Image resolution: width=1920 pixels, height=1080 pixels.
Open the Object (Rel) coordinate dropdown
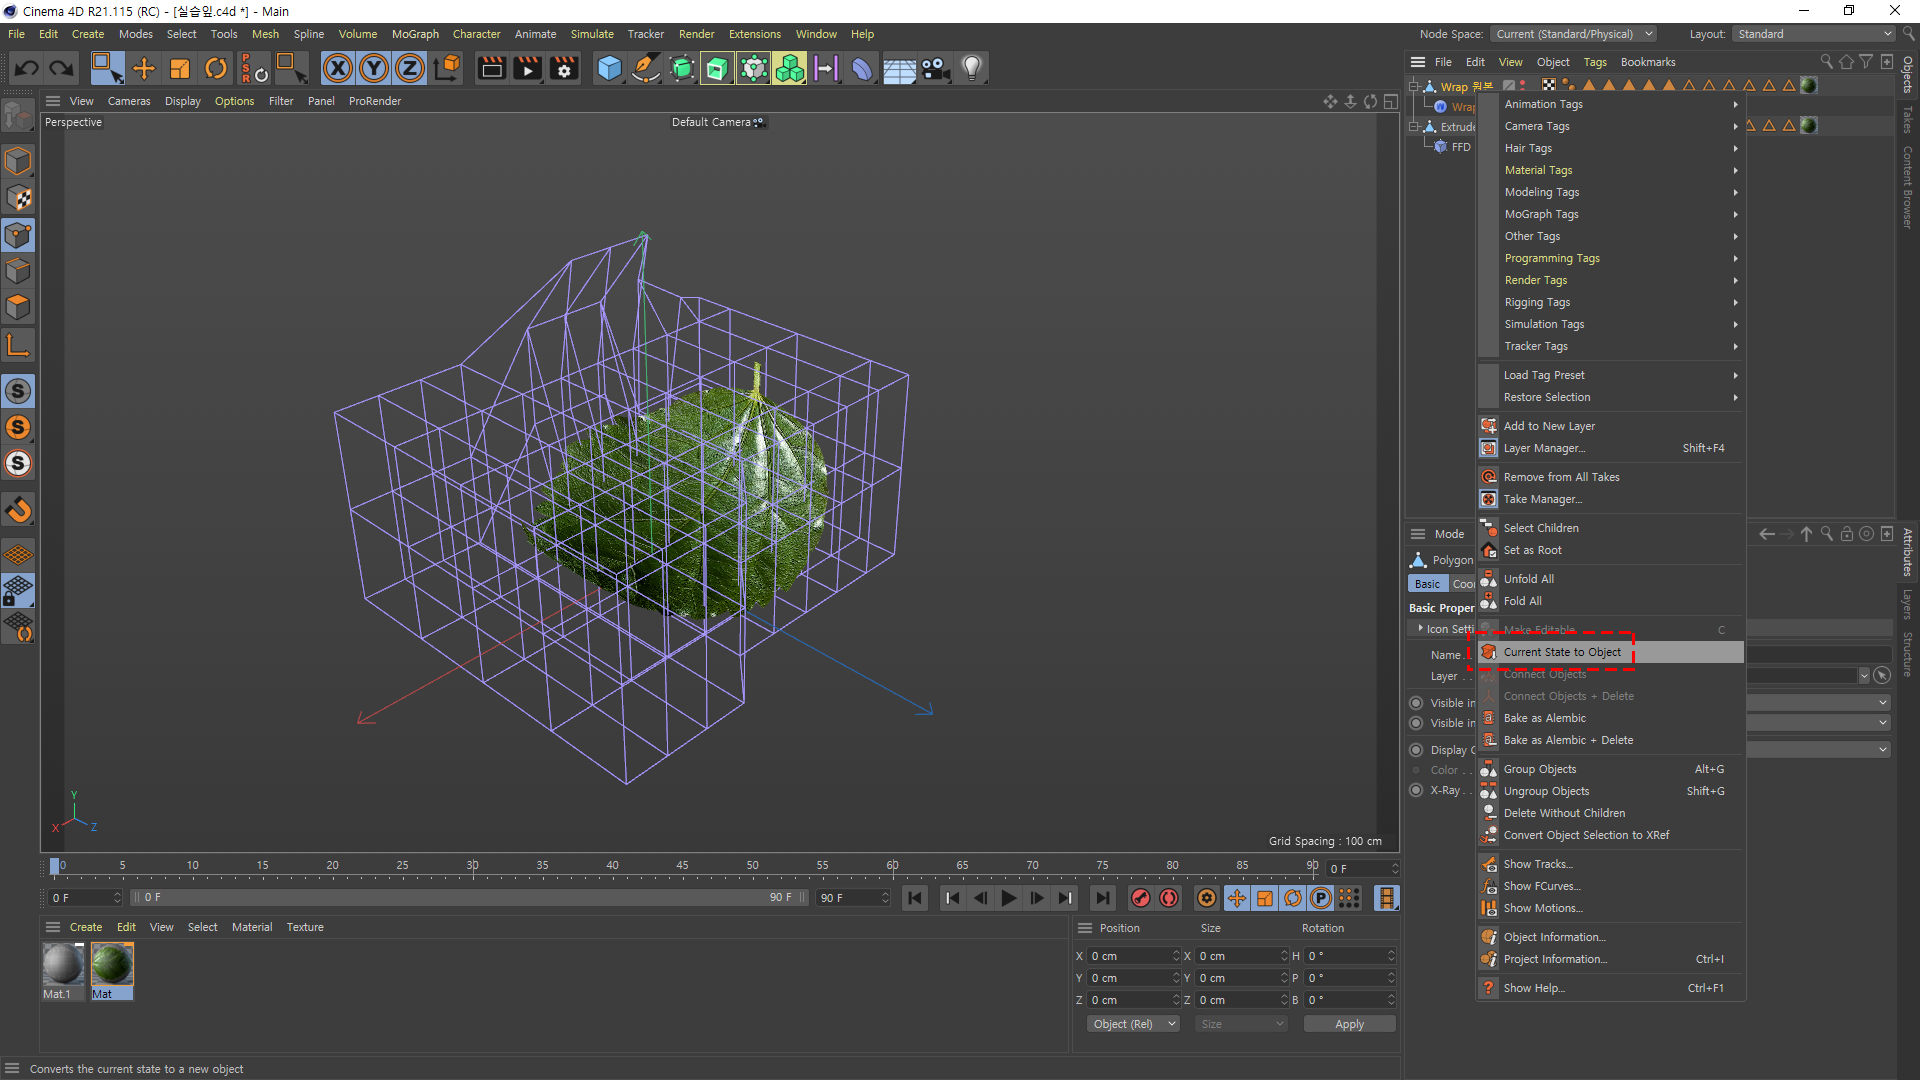[1133, 1024]
